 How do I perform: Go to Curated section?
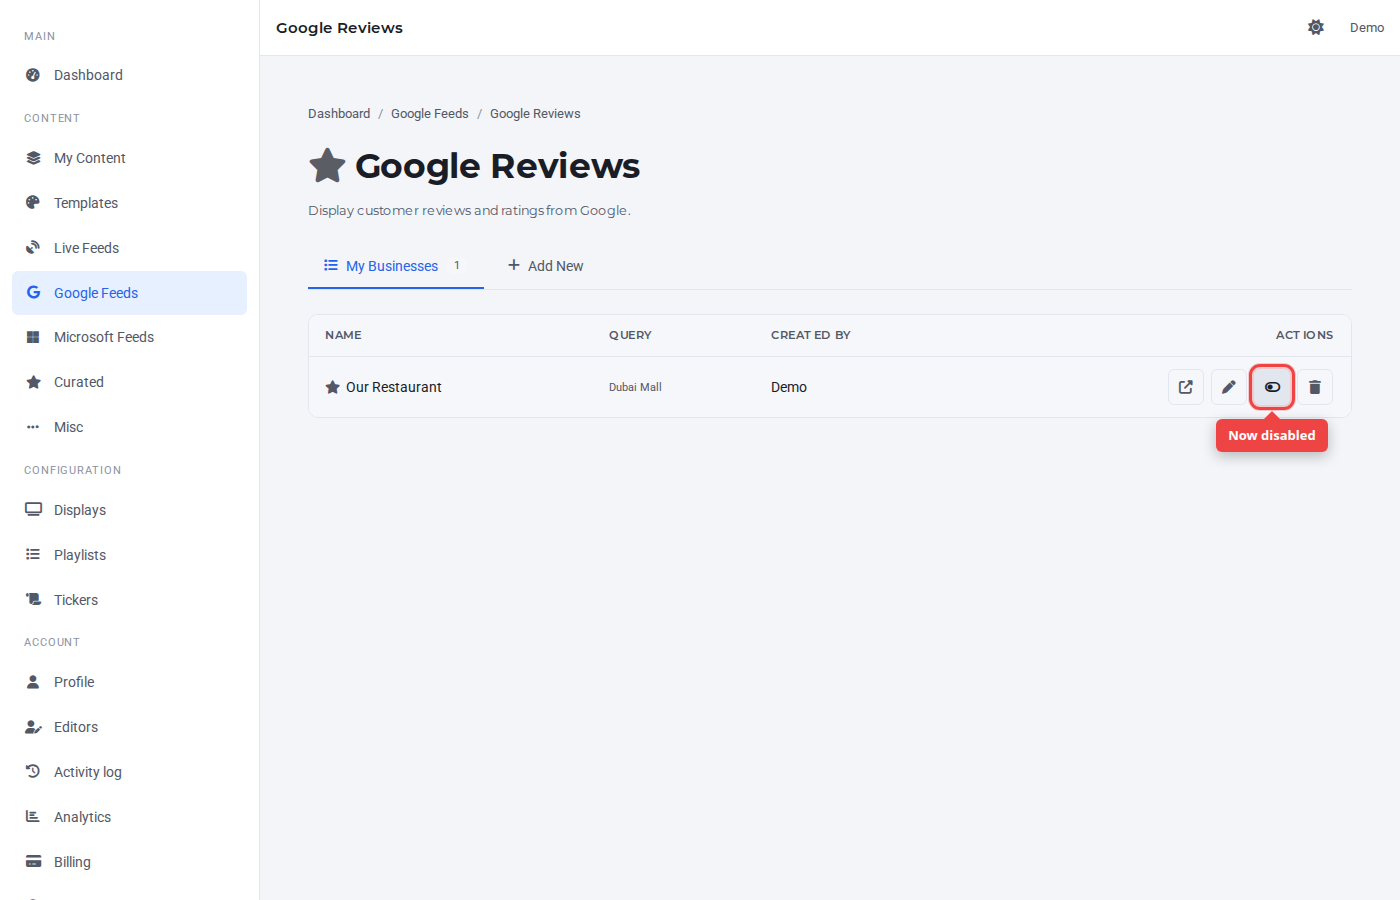129,382
